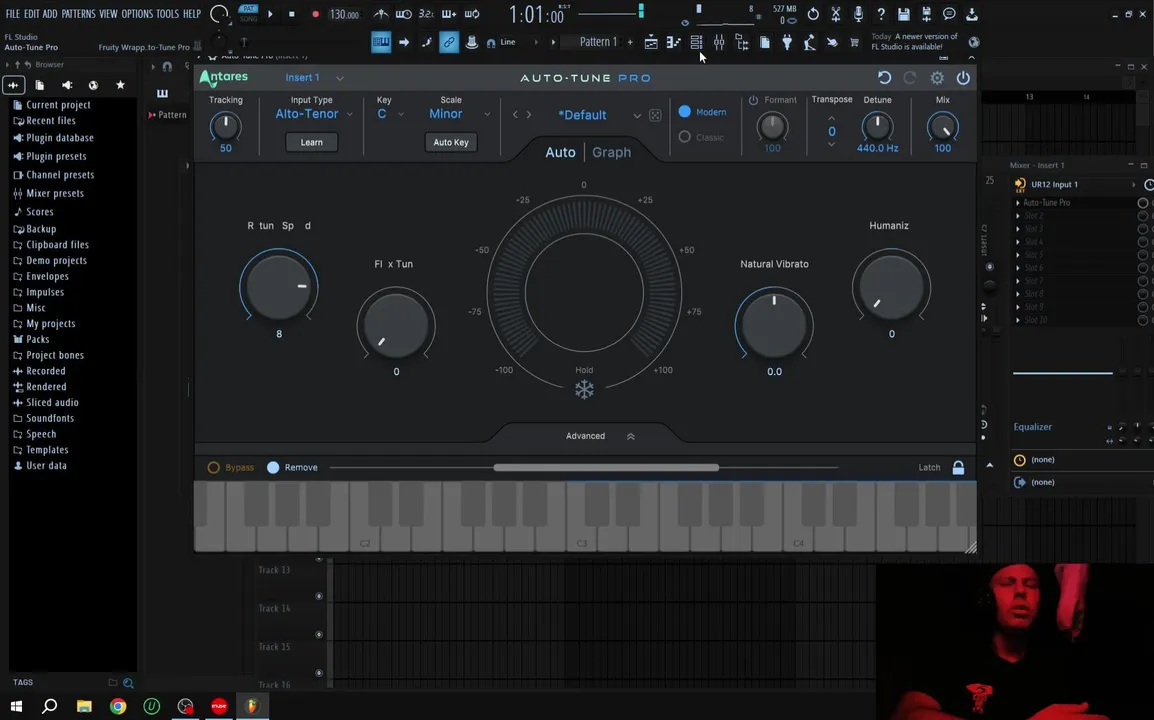This screenshot has height=720, width=1154.
Task: Search with the tags magnifier icon
Action: [x=128, y=682]
